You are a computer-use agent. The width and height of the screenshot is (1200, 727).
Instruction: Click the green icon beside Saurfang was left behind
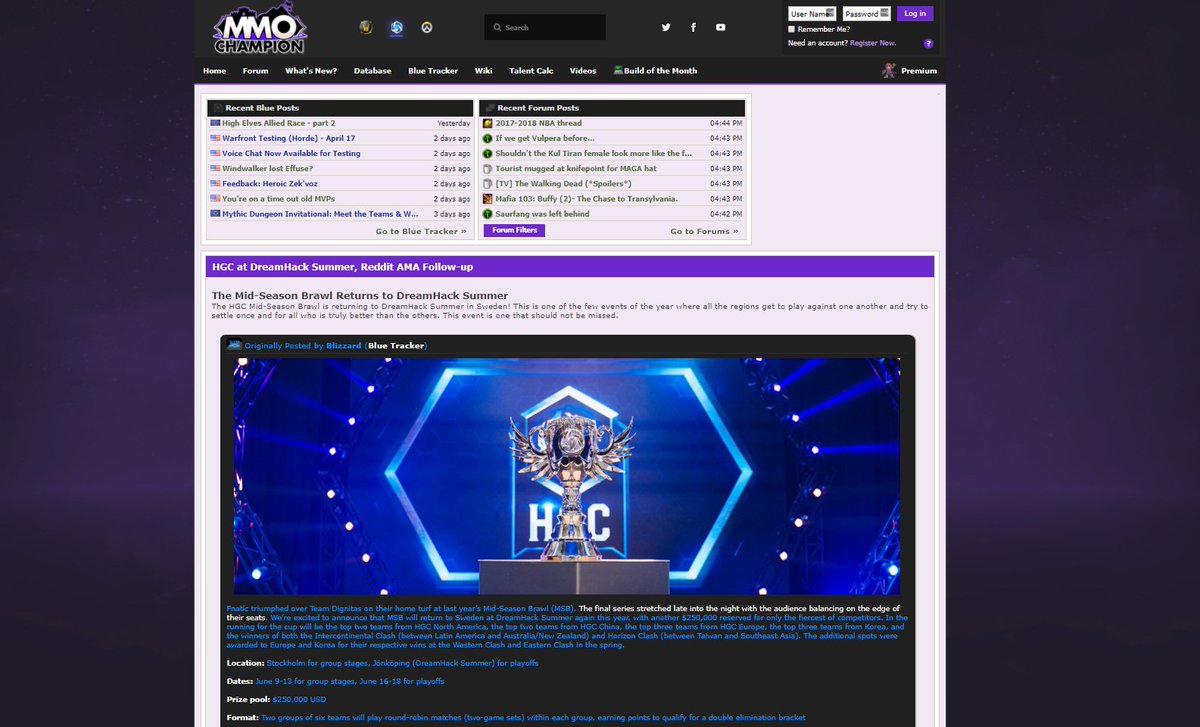pyautogui.click(x=487, y=213)
